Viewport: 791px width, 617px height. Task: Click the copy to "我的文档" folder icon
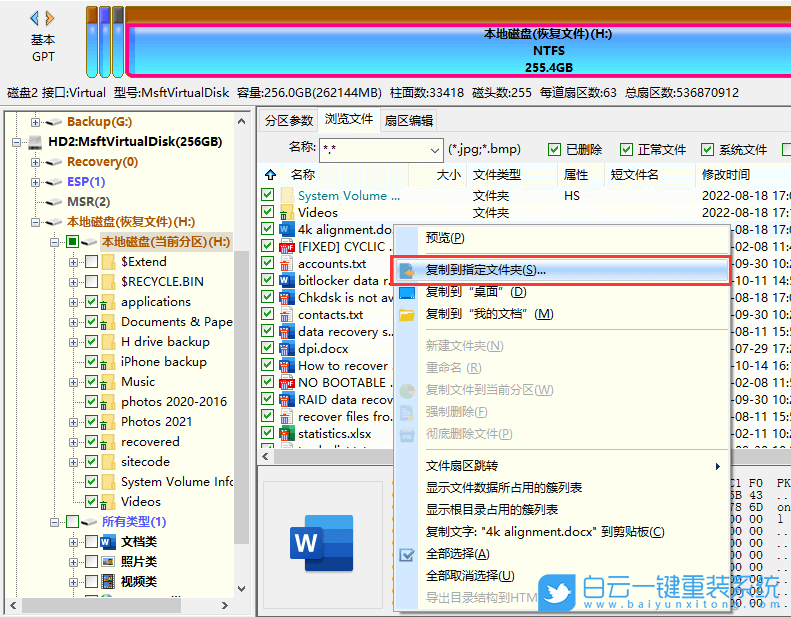tap(407, 314)
